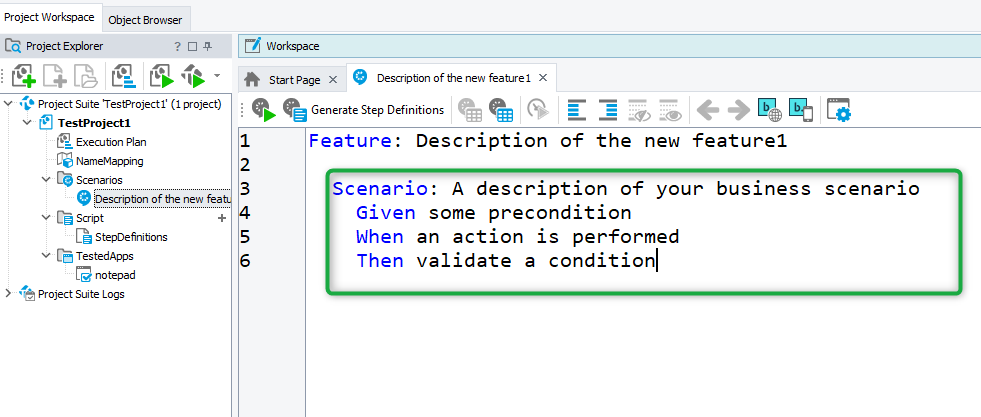Open the run options dropdown arrow
Screen dimensions: 981x417
pos(217,75)
